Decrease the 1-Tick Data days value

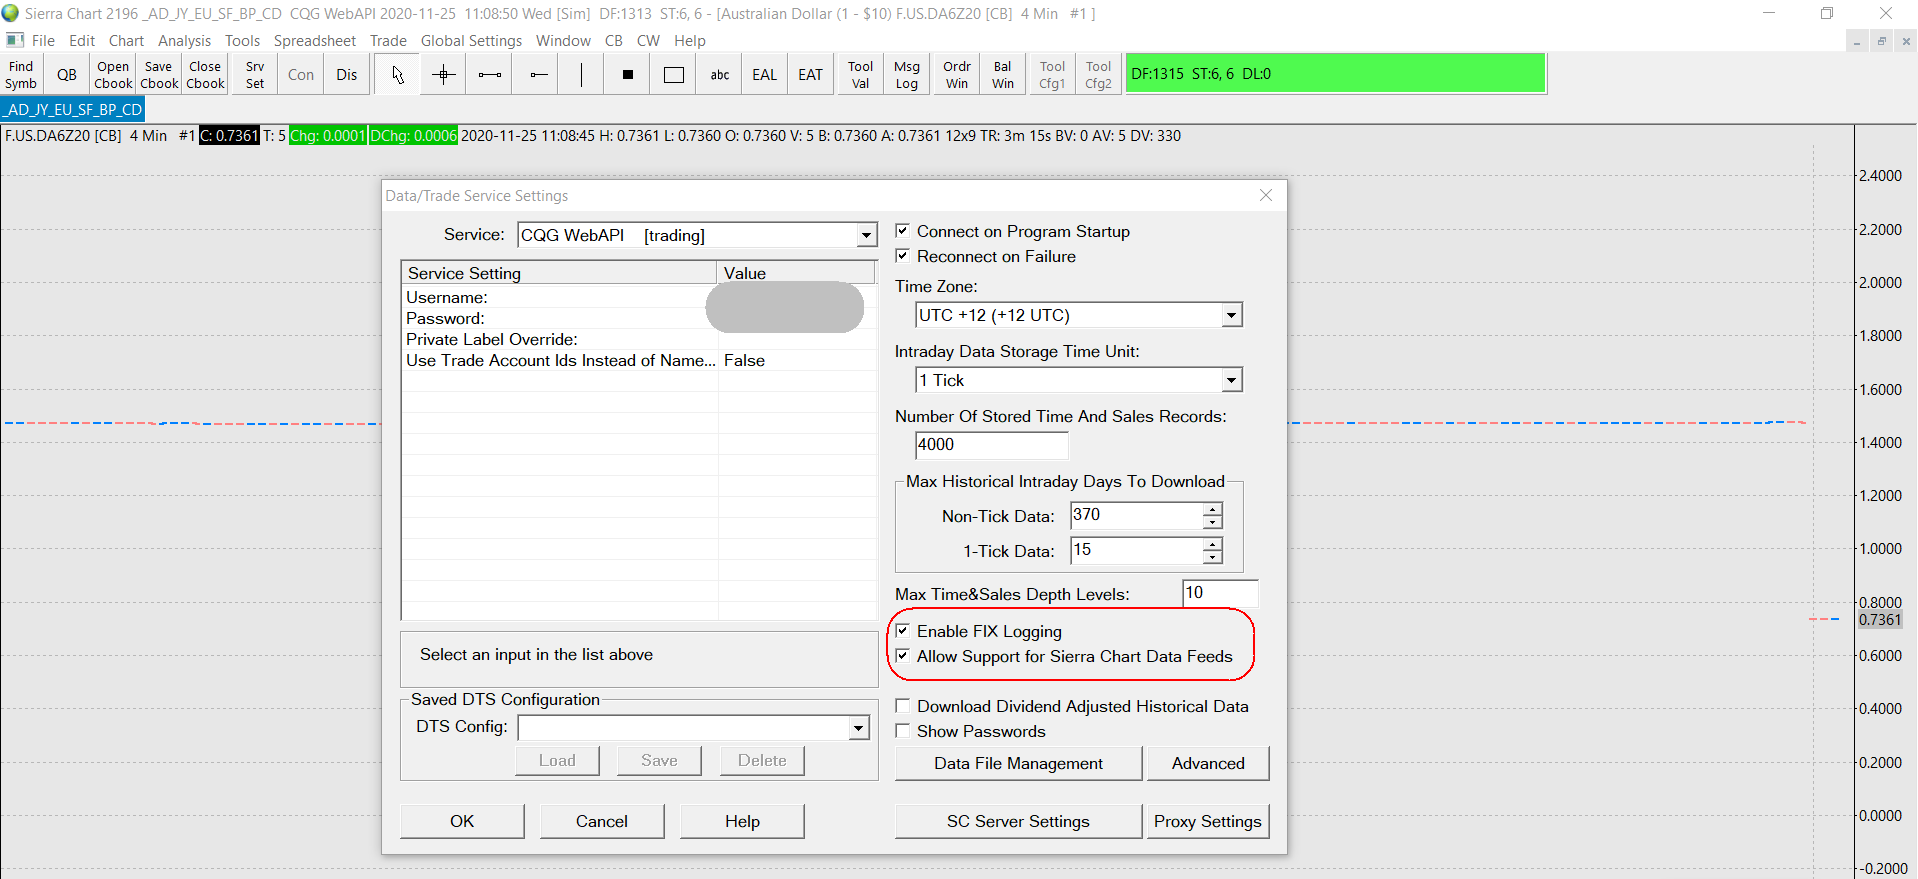(x=1213, y=557)
